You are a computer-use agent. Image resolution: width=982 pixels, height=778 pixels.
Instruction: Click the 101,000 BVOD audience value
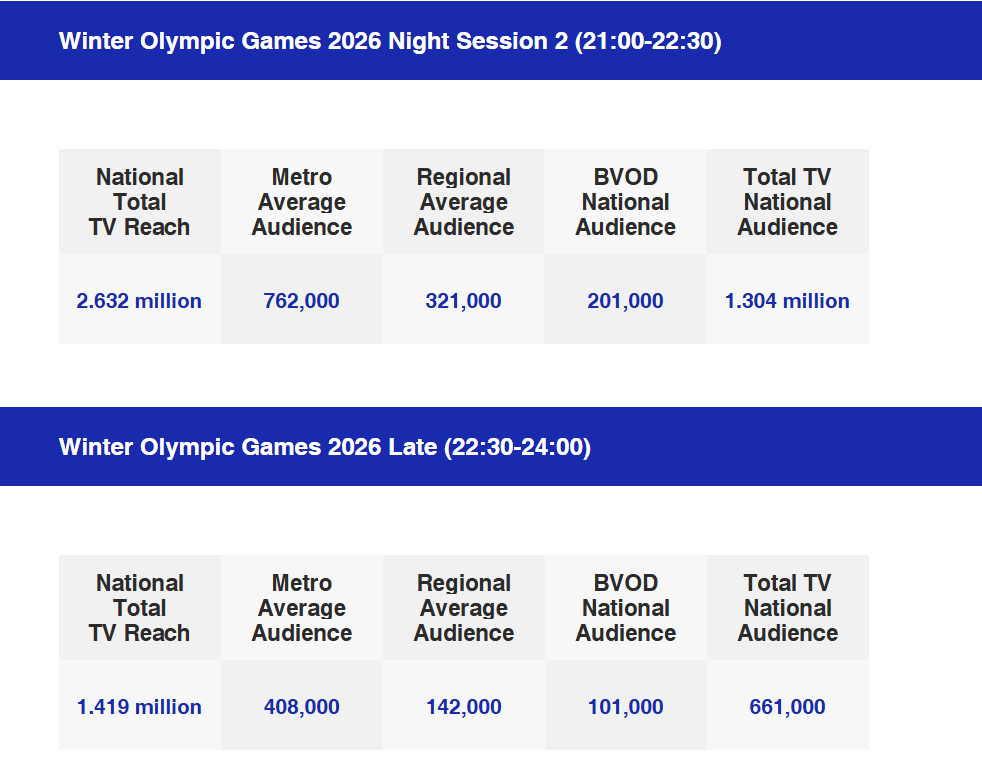click(x=625, y=707)
